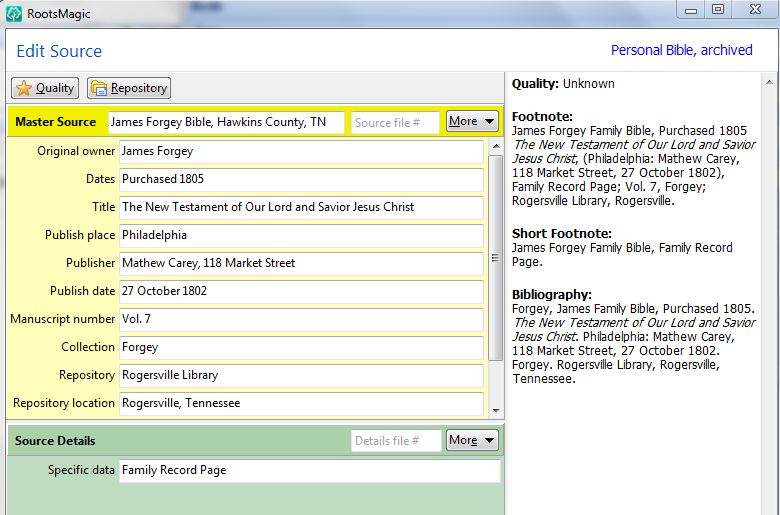The height and width of the screenshot is (515, 780).
Task: Open the Quality star button
Action: [45, 88]
